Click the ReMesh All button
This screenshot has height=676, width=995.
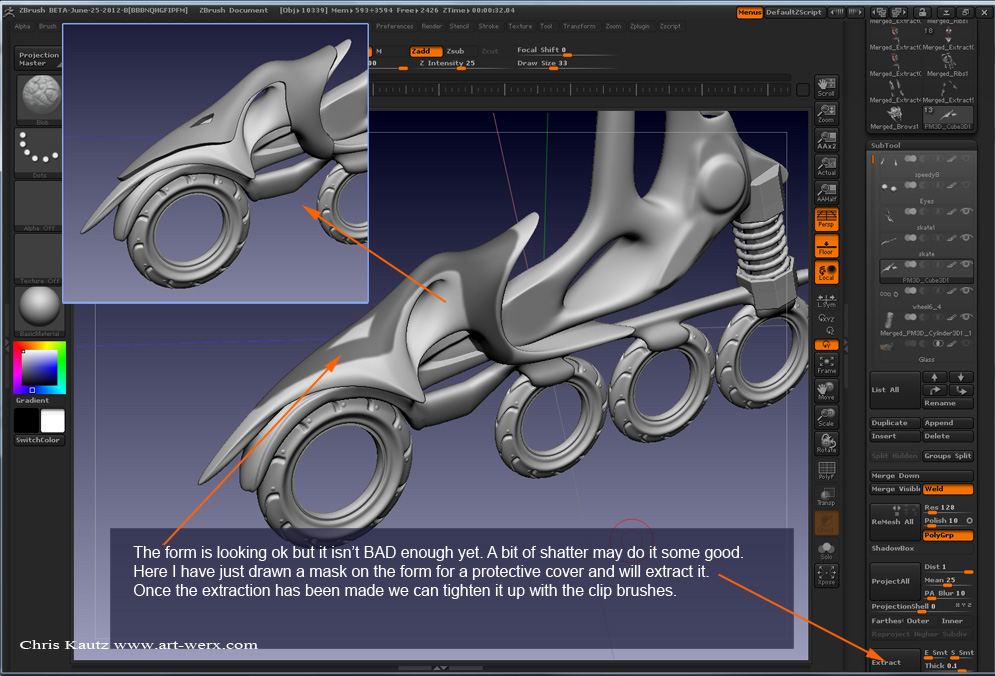coord(894,522)
